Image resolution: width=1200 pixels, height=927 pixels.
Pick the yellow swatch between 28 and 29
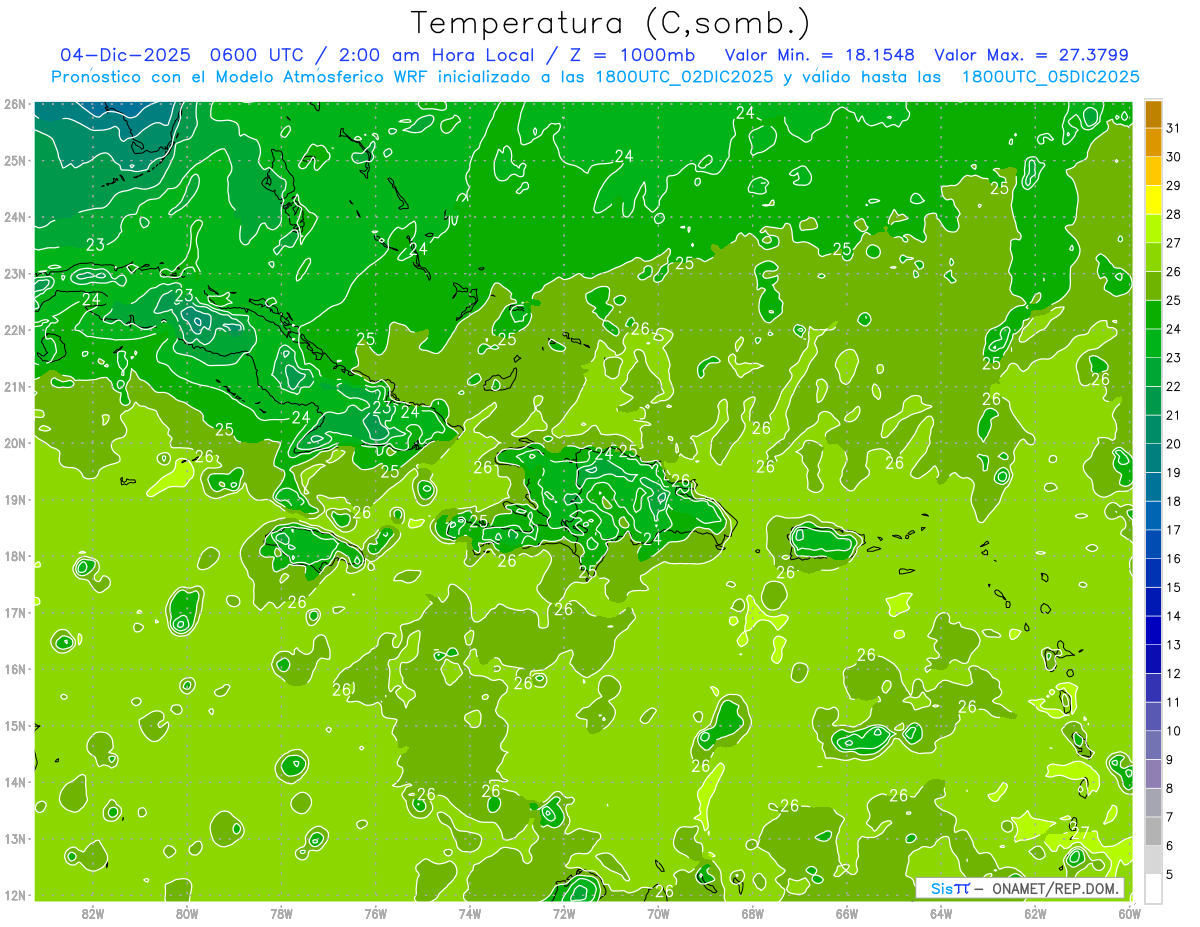click(x=1153, y=200)
